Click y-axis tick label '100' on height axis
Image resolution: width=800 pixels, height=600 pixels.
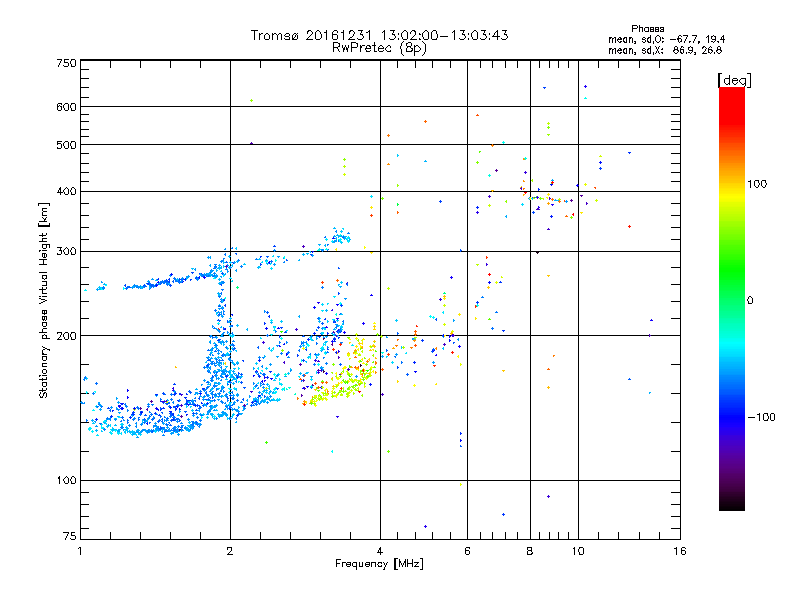[66, 481]
